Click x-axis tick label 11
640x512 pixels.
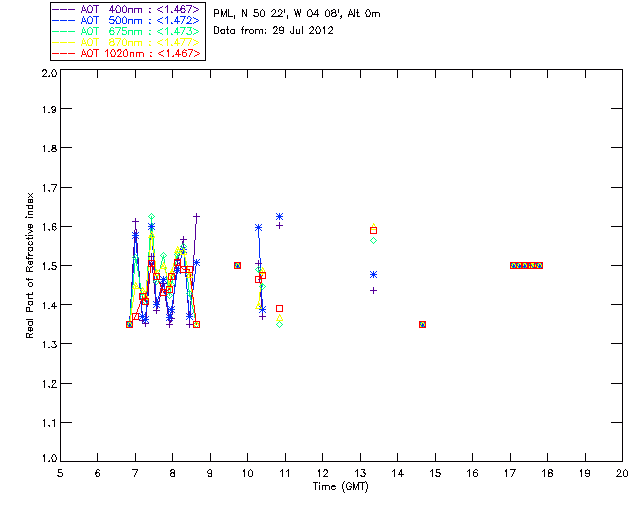tap(285, 473)
